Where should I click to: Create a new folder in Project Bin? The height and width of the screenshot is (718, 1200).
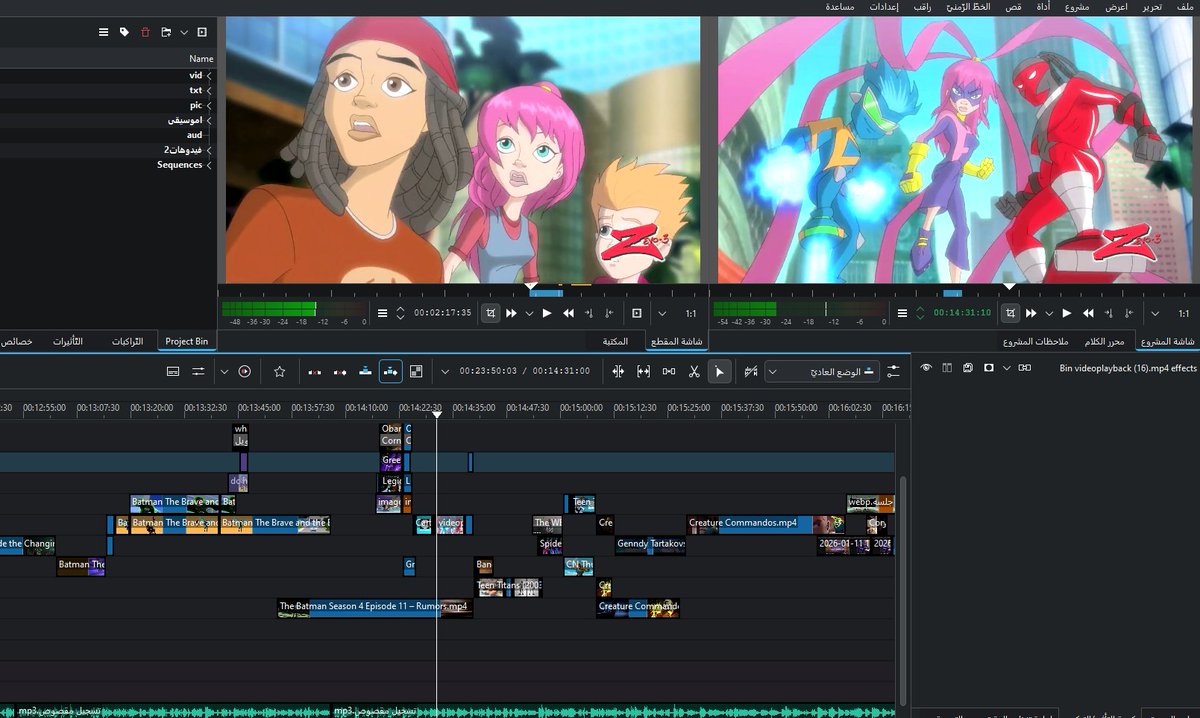point(166,32)
